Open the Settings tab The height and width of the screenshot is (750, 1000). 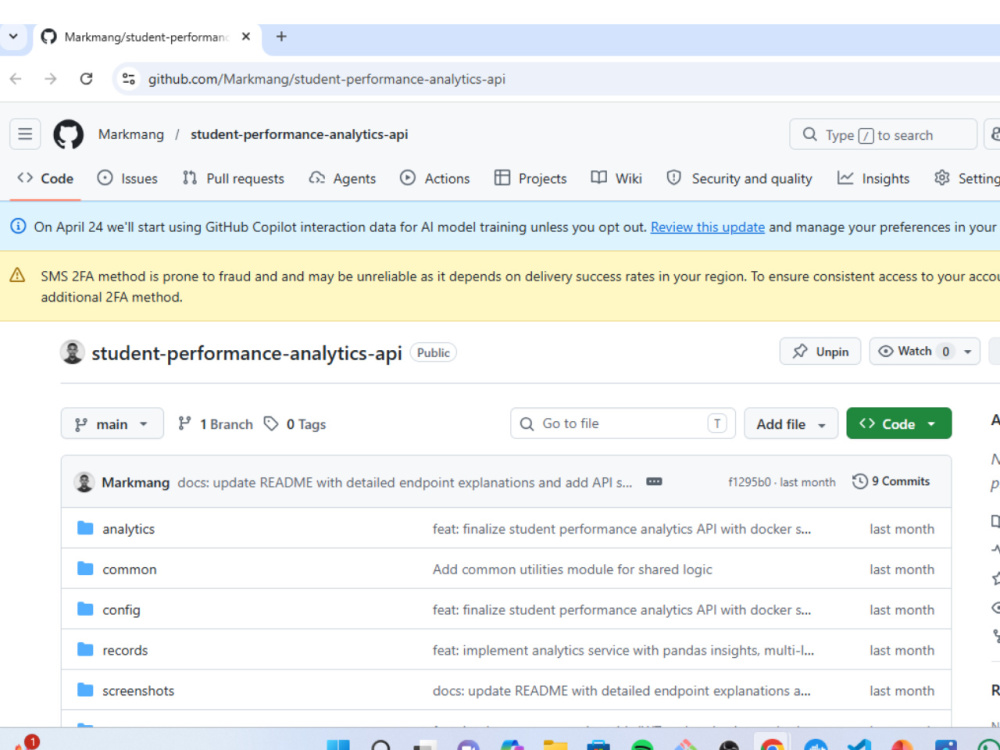click(x=967, y=179)
